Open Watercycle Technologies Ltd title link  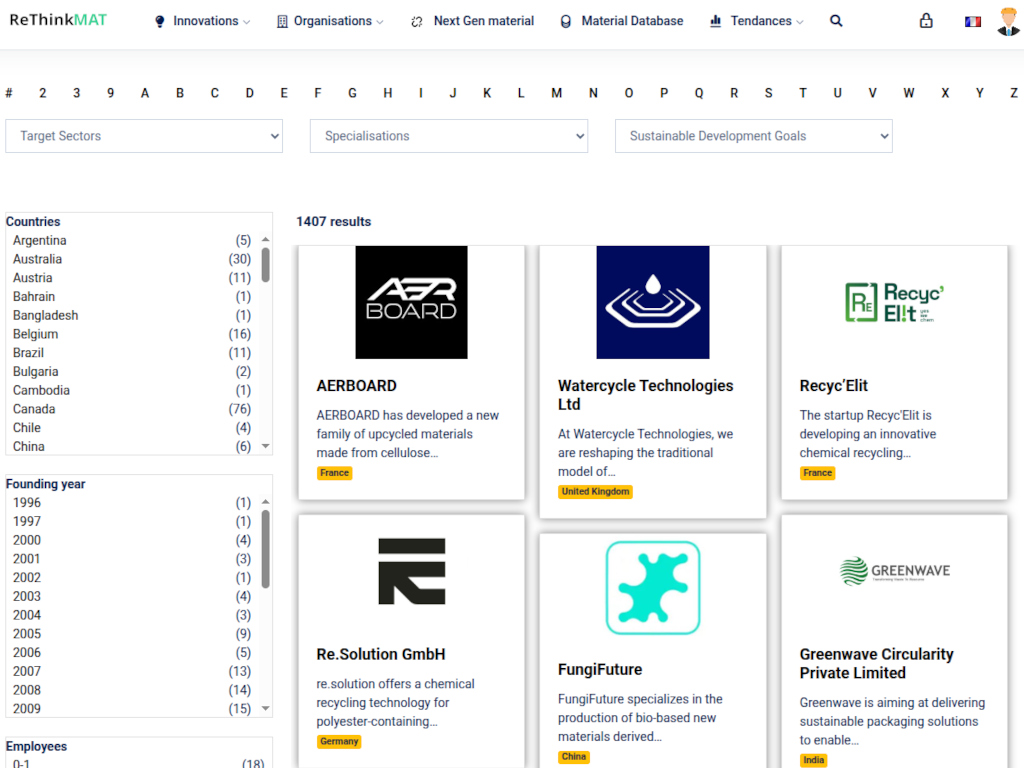pyautogui.click(x=645, y=395)
